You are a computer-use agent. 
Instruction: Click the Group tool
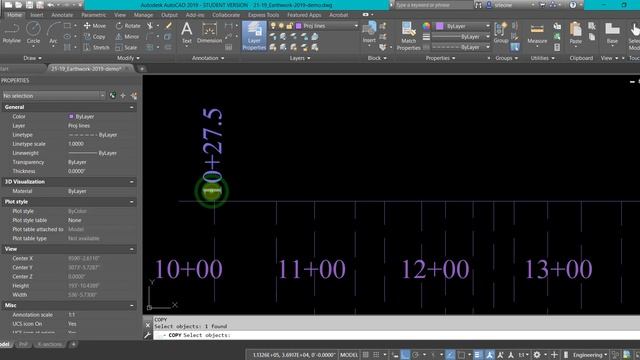click(x=500, y=33)
